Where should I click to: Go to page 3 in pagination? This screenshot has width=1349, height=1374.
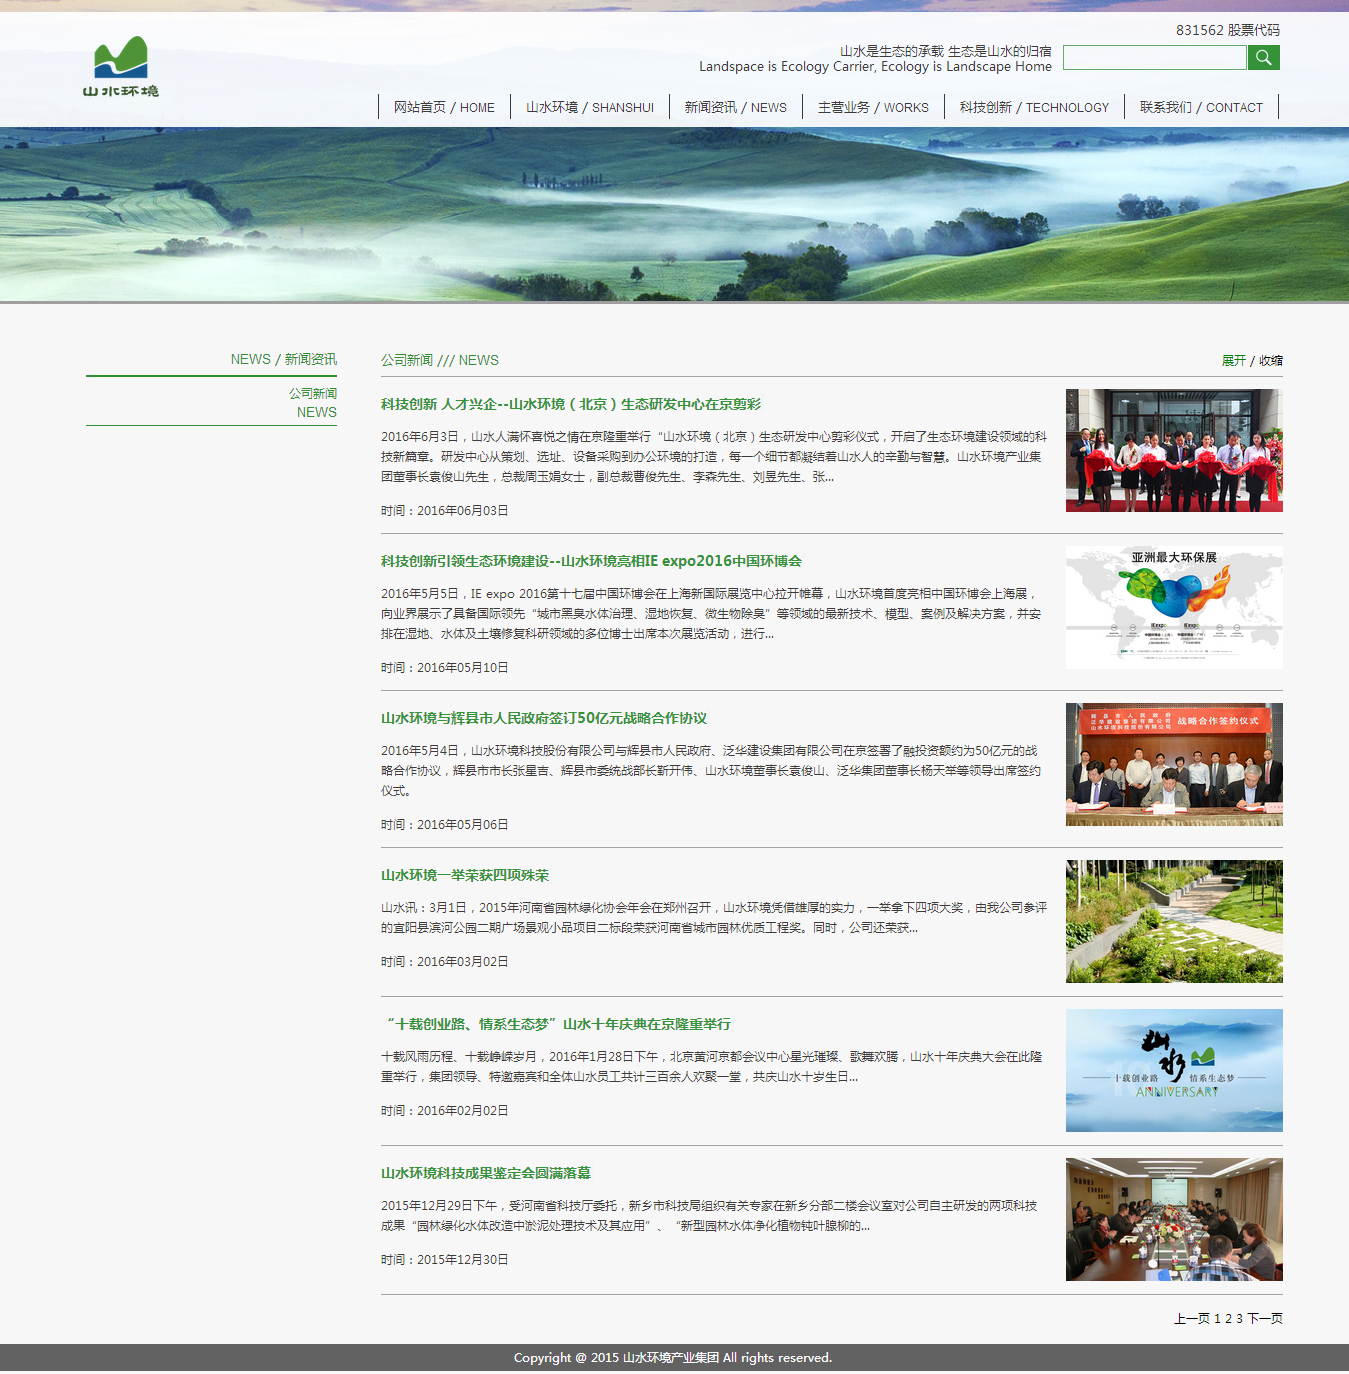[x=1239, y=1319]
